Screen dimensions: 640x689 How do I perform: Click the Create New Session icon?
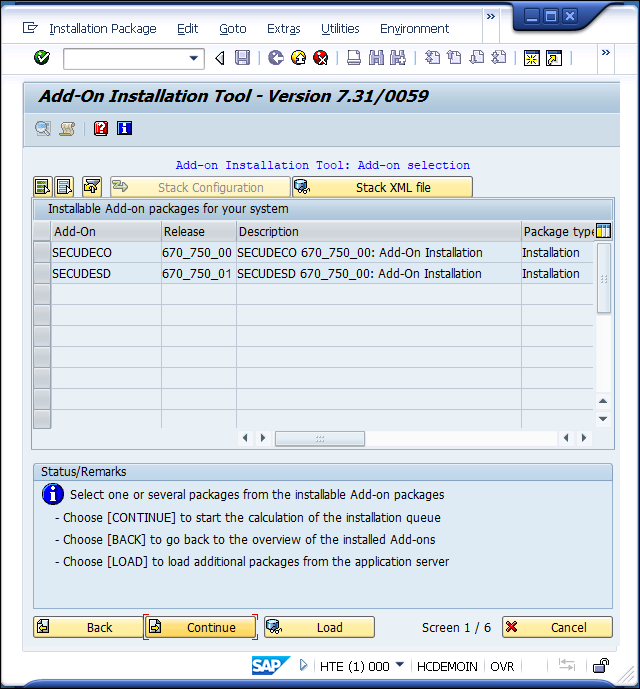[x=531, y=58]
